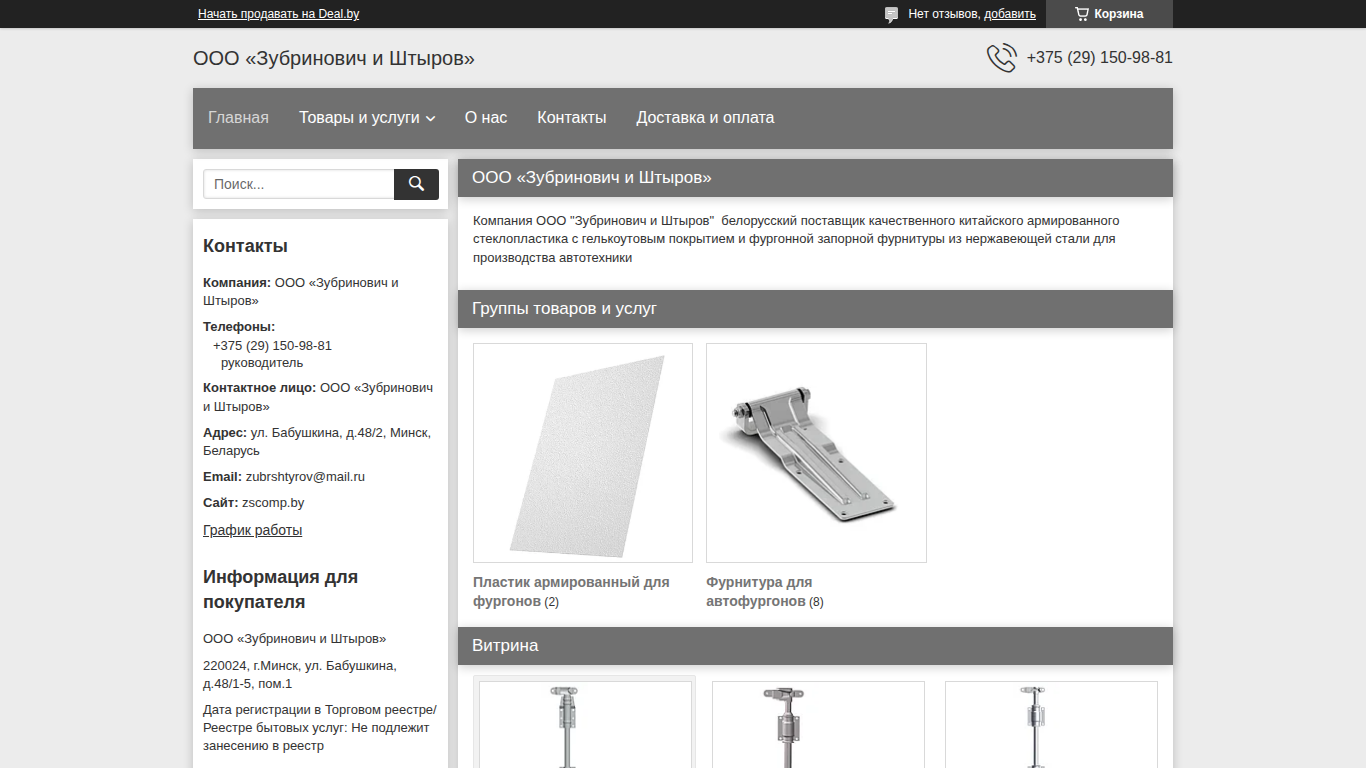The width and height of the screenshot is (1366, 768).
Task: Open the shopping cart icon
Action: pyautogui.click(x=1081, y=14)
